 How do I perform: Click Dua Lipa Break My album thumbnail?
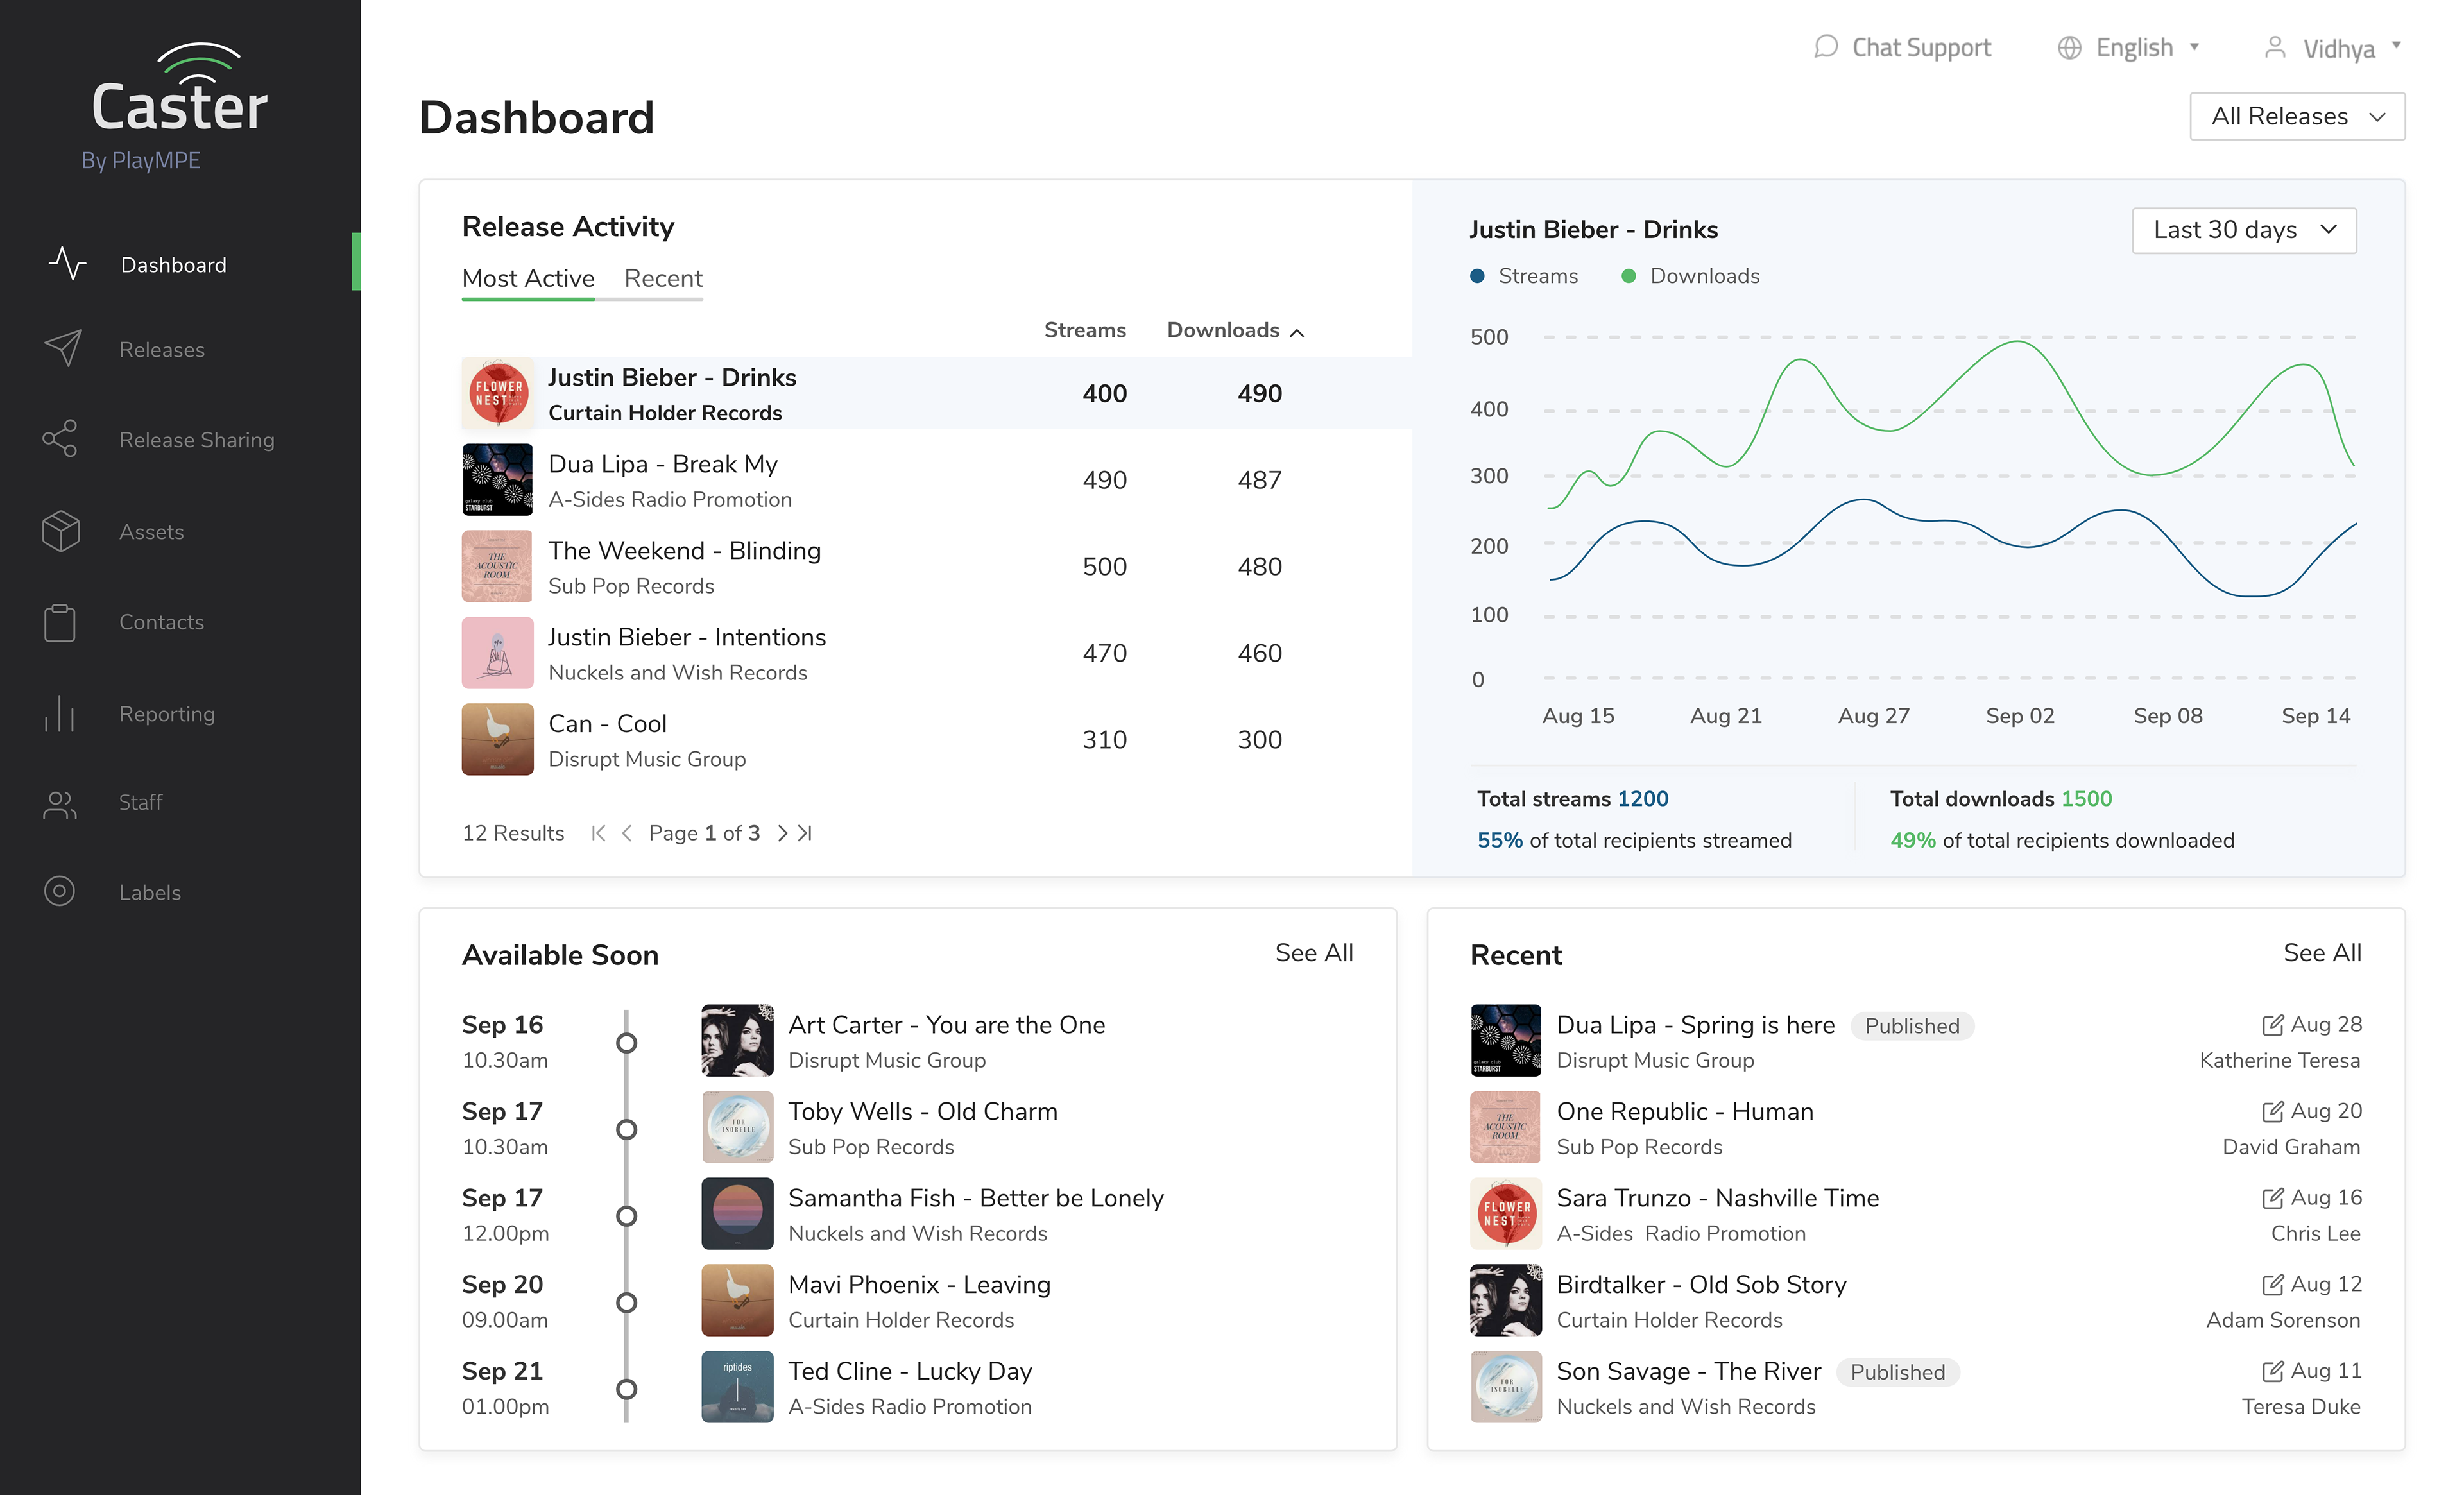point(497,480)
